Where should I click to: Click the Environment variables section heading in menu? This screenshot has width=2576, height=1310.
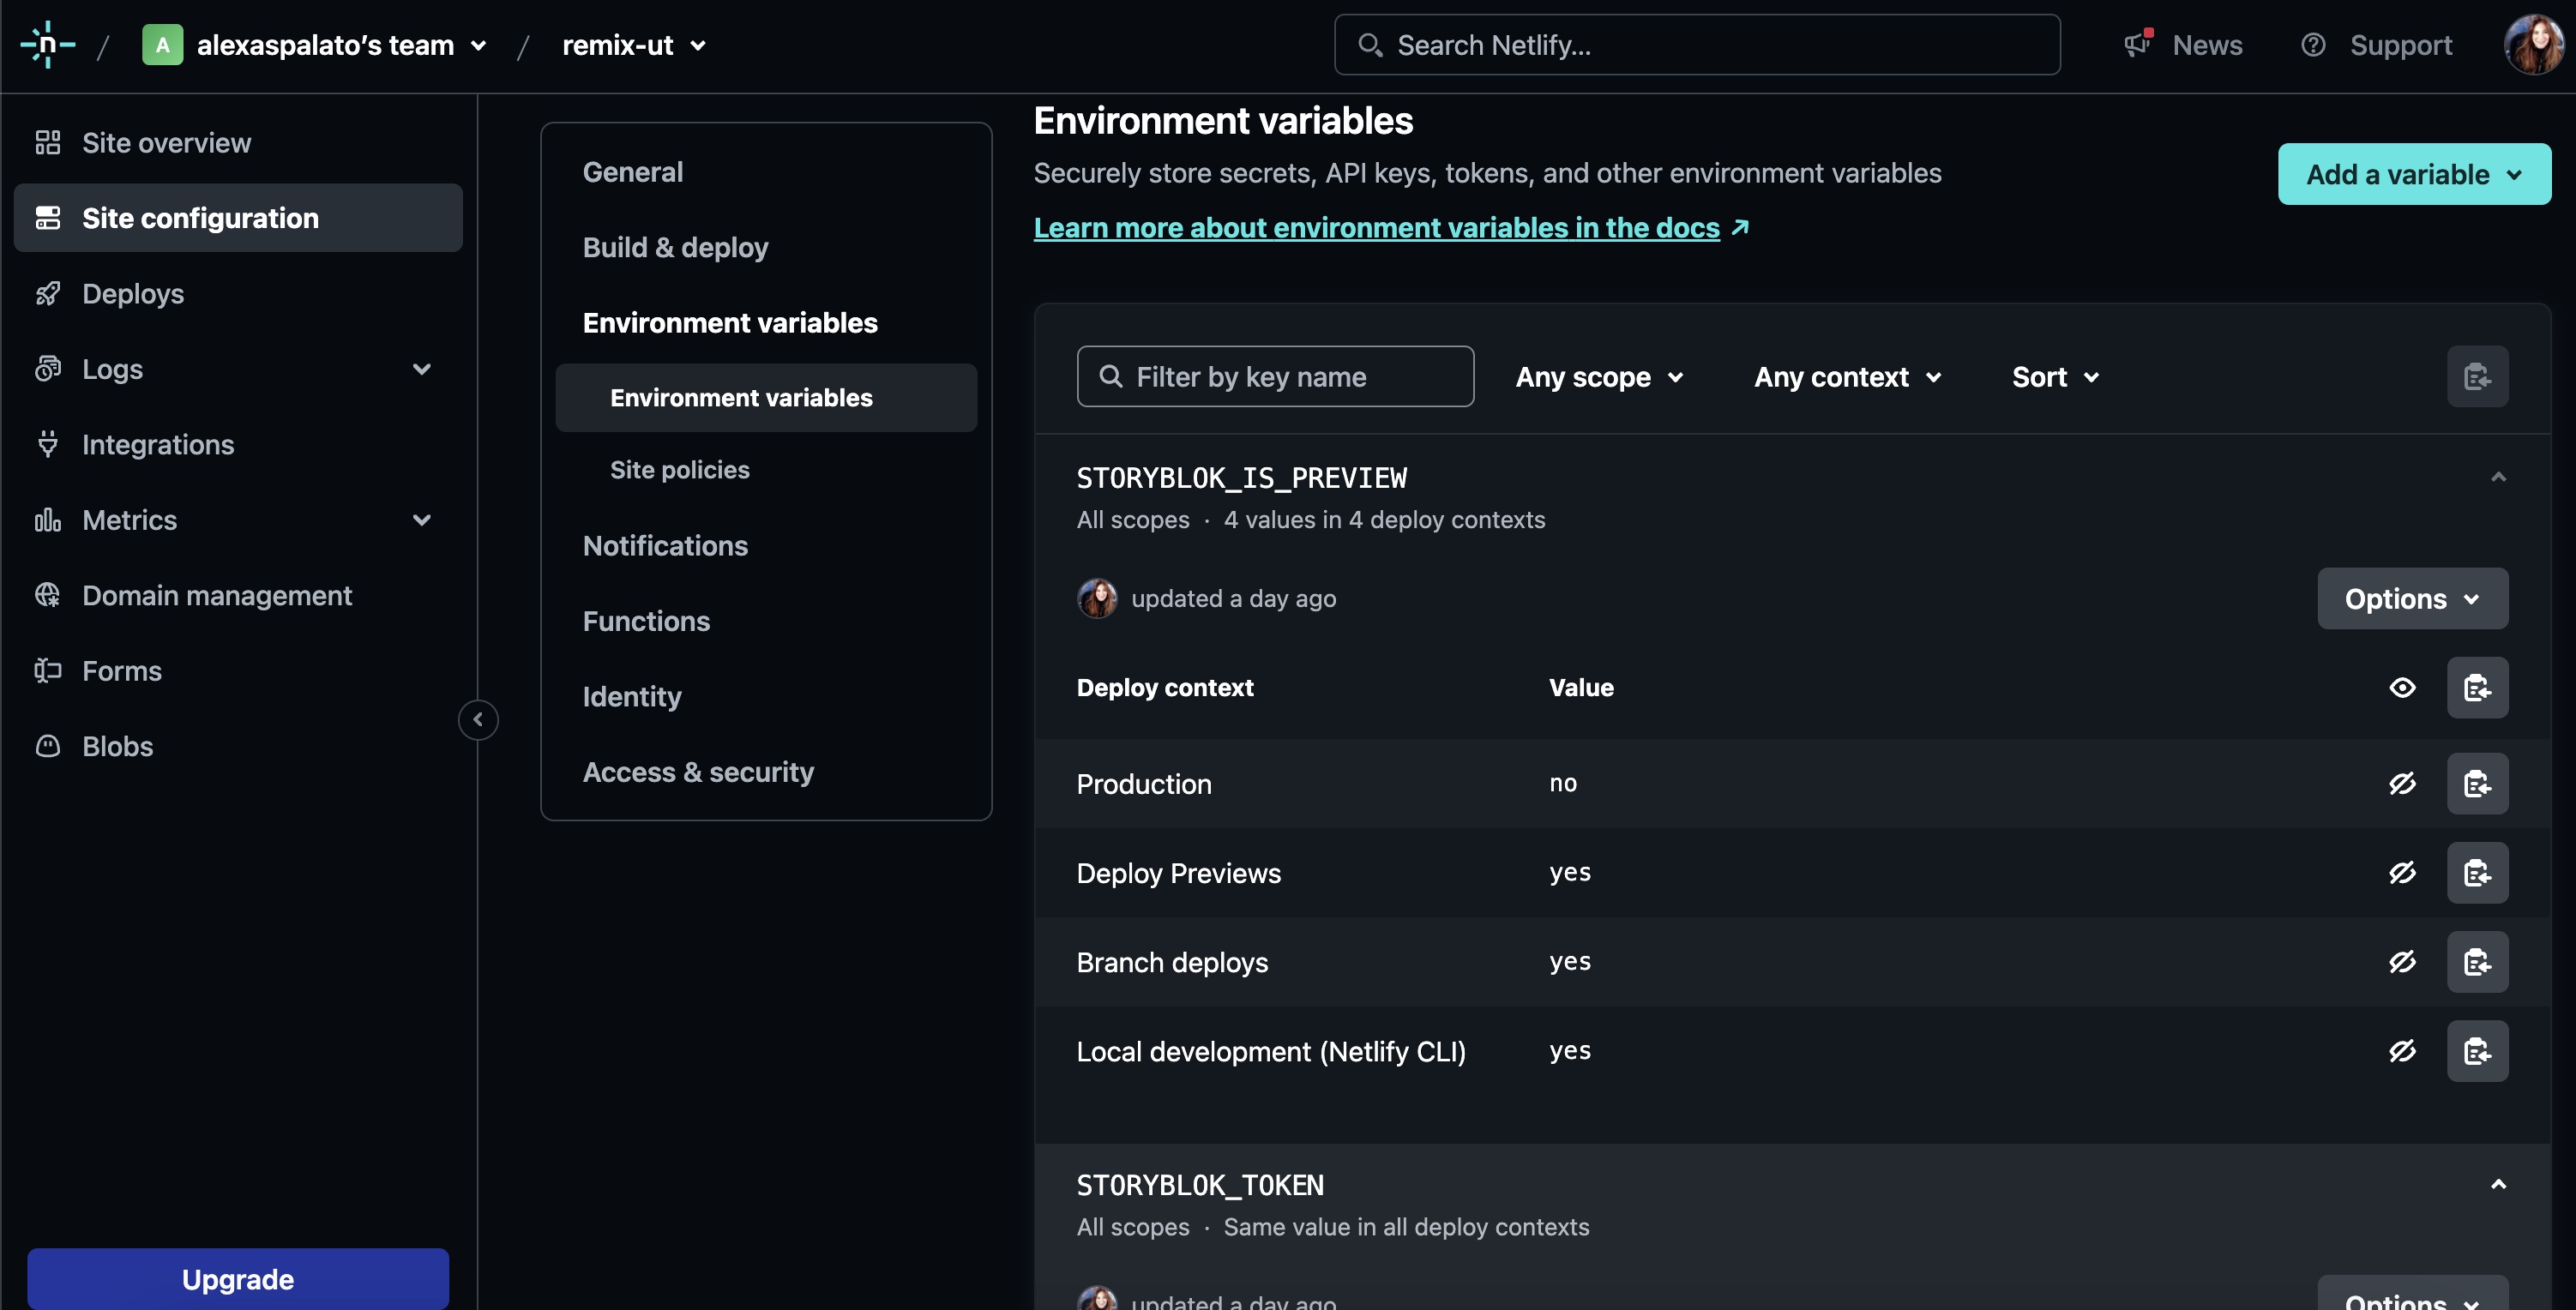(729, 323)
